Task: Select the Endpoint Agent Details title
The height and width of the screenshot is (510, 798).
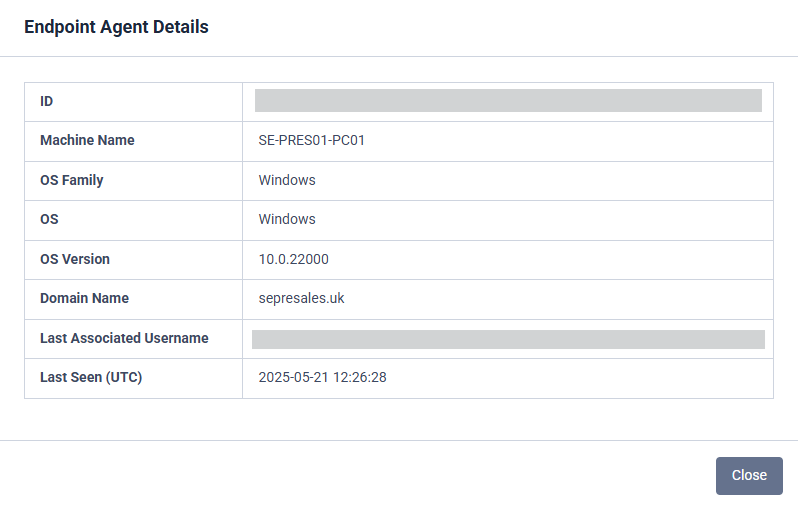Action: coord(116,27)
